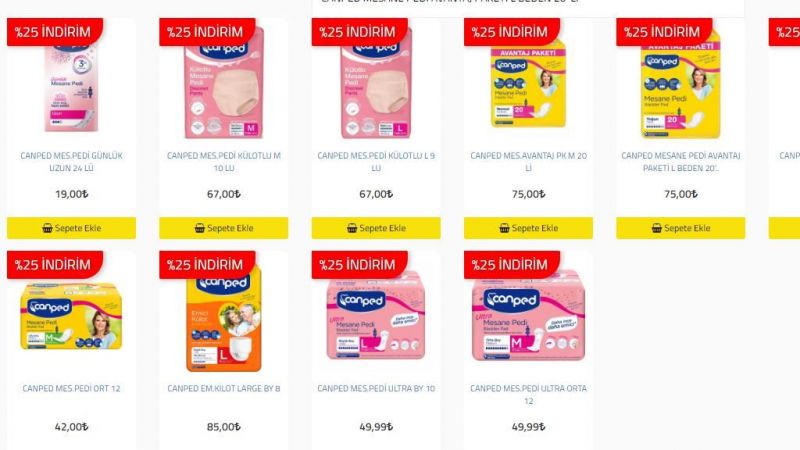Open Canped Mes.Pedi Külotlu M 10 Lu link

point(223,162)
